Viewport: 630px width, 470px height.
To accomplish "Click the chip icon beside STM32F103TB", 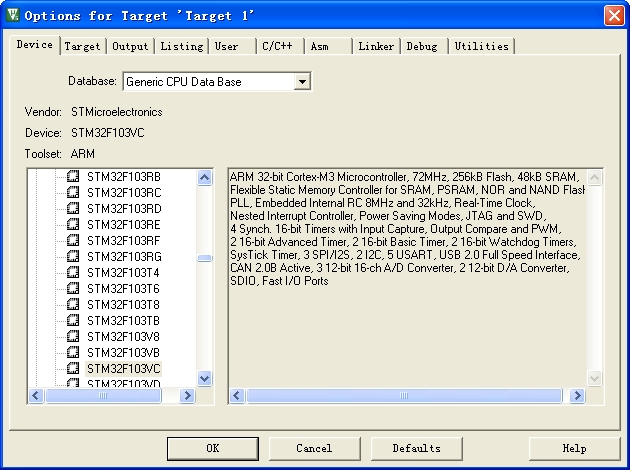I will (73, 320).
